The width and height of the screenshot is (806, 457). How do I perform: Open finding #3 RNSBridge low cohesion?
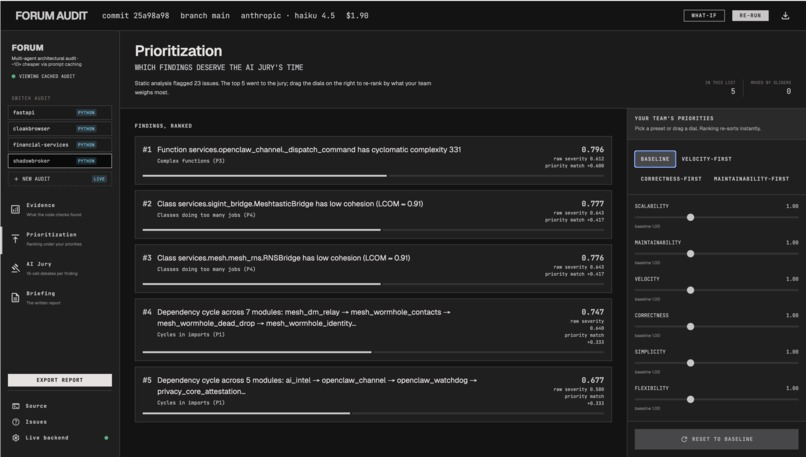373,268
